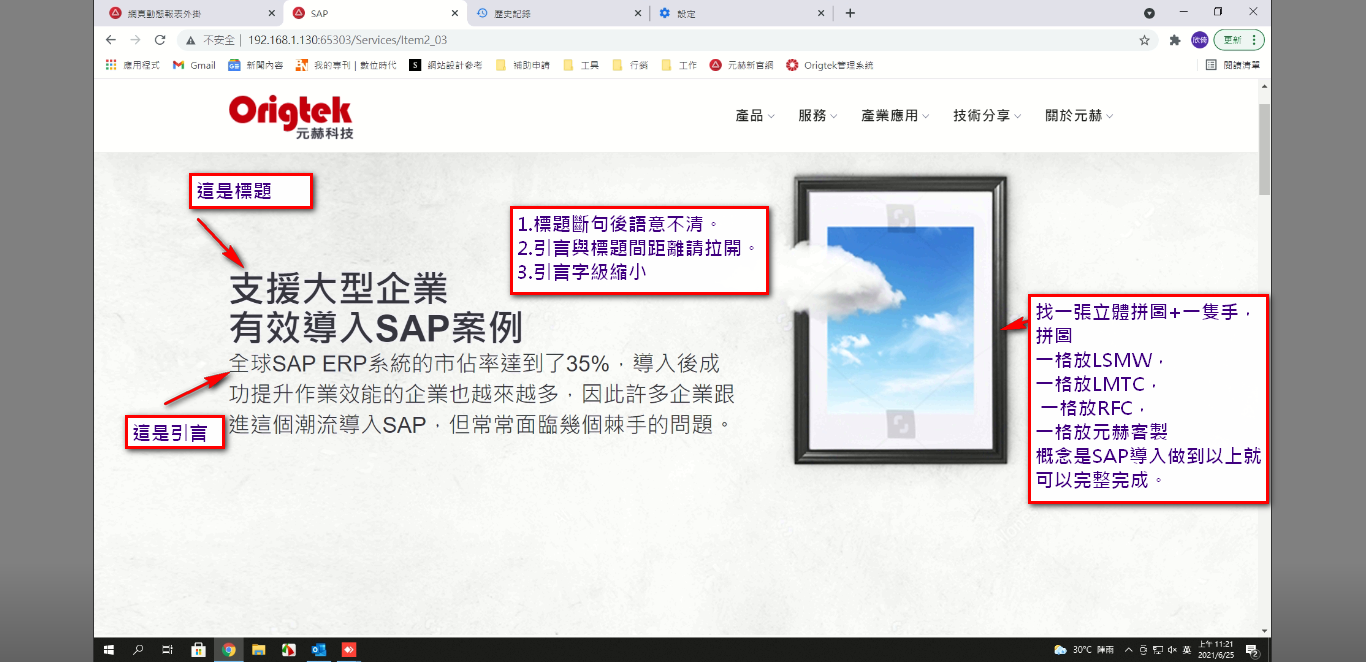Reload the current page
1366x662 pixels.
pyautogui.click(x=159, y=40)
